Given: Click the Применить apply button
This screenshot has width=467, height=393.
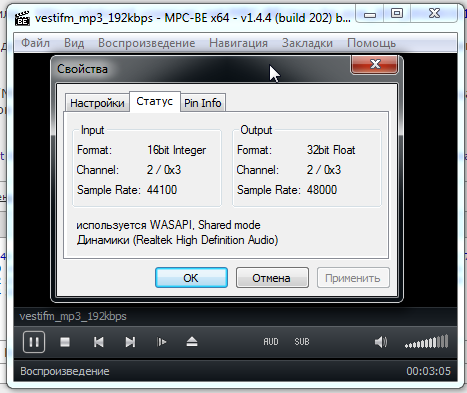Looking at the screenshot, I should (353, 278).
